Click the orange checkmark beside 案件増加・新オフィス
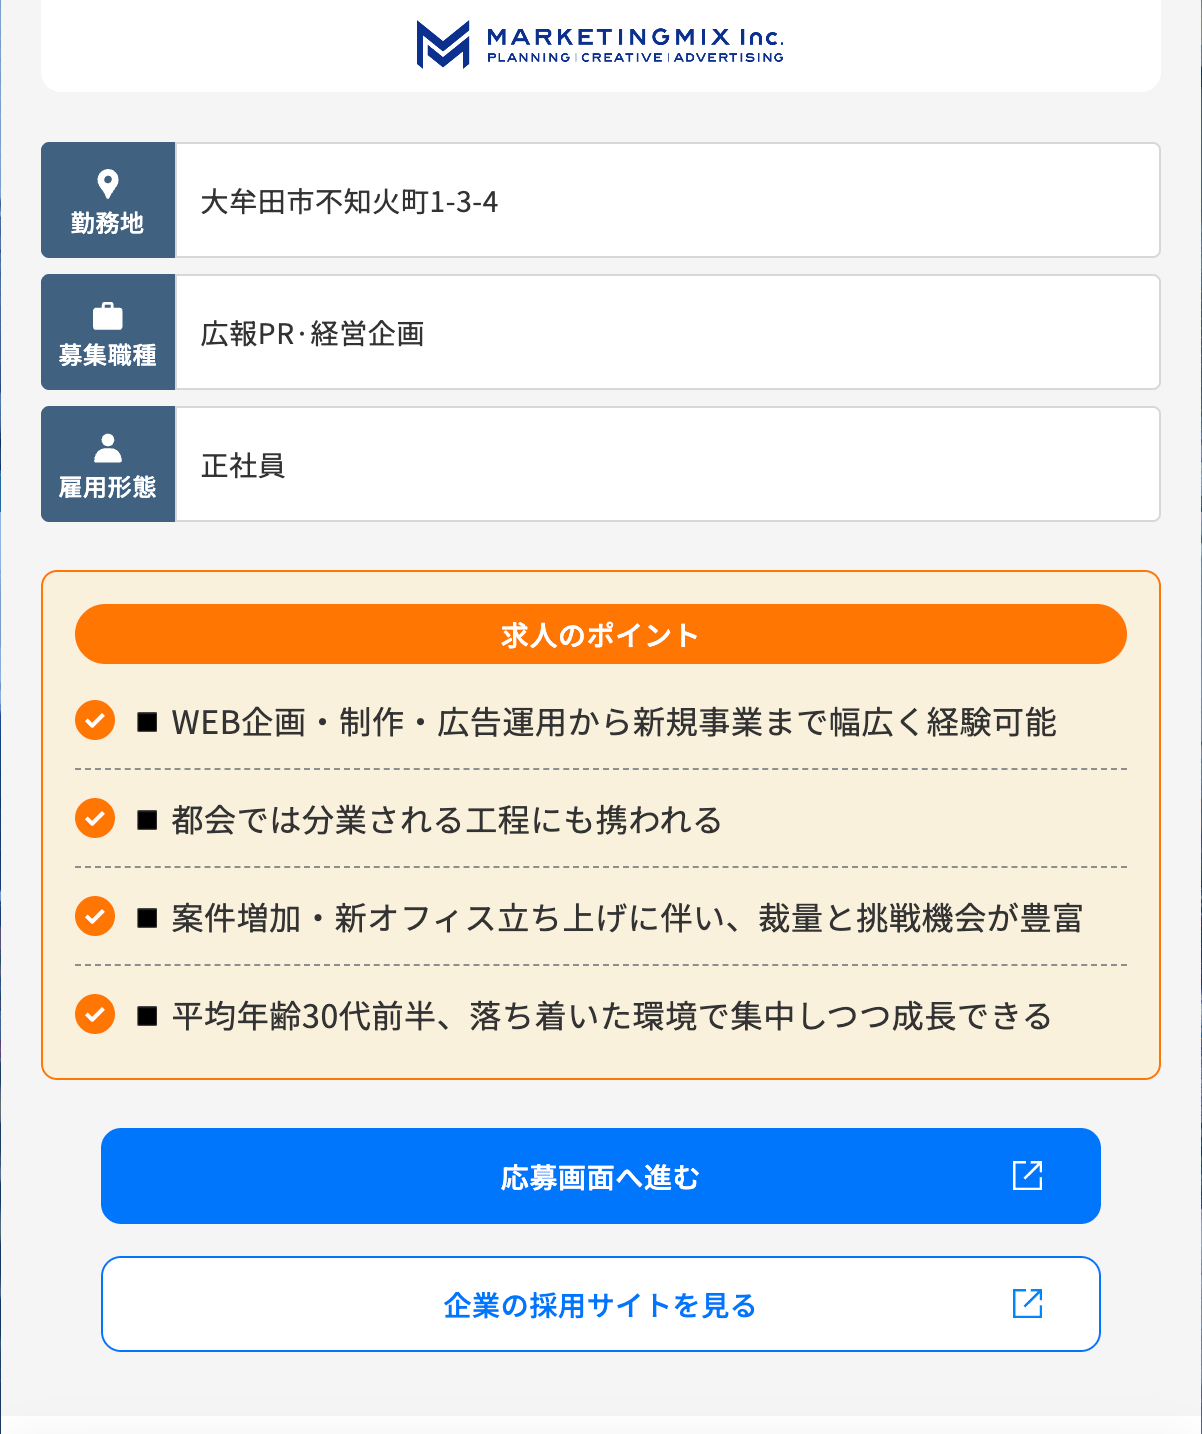 pyautogui.click(x=95, y=916)
